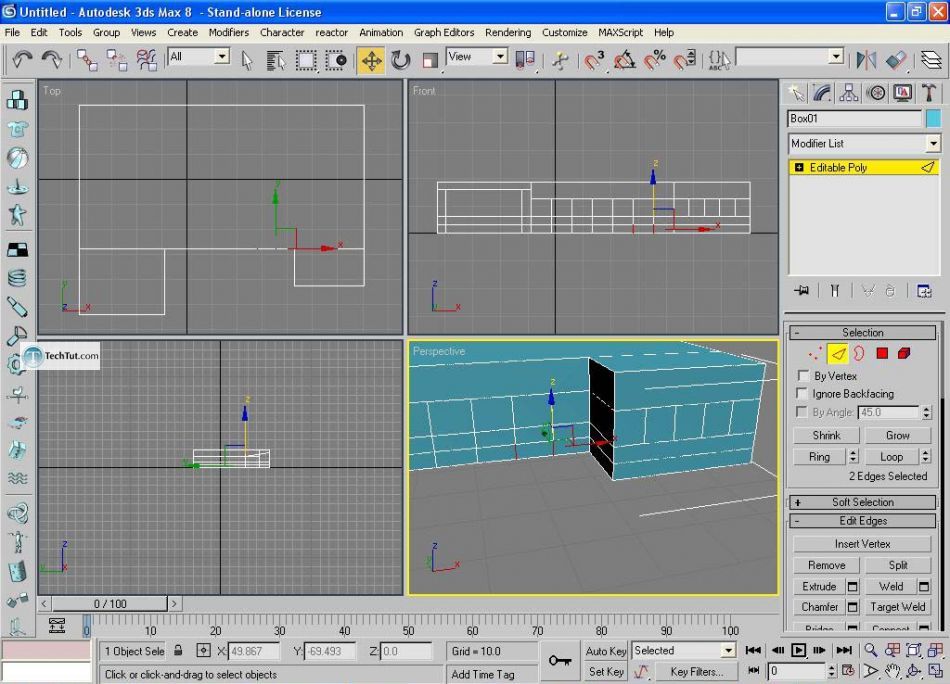Activate the Select and Link tool
Image resolution: width=950 pixels, height=684 pixels.
pos(87,60)
